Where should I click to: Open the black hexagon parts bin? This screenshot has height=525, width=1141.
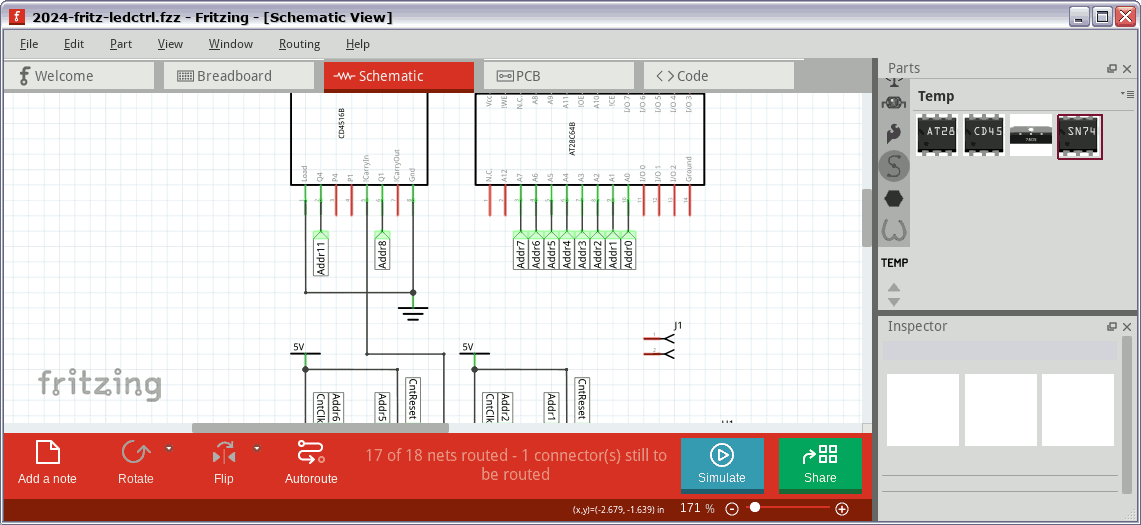pos(894,198)
